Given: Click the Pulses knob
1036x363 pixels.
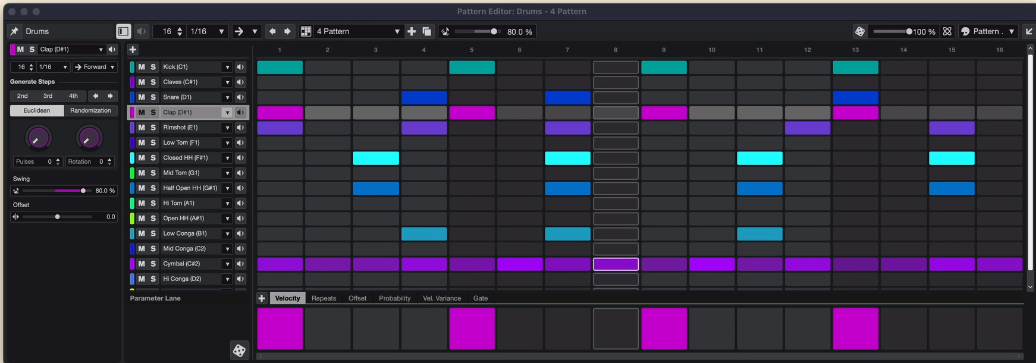Looking at the screenshot, I should (38, 138).
